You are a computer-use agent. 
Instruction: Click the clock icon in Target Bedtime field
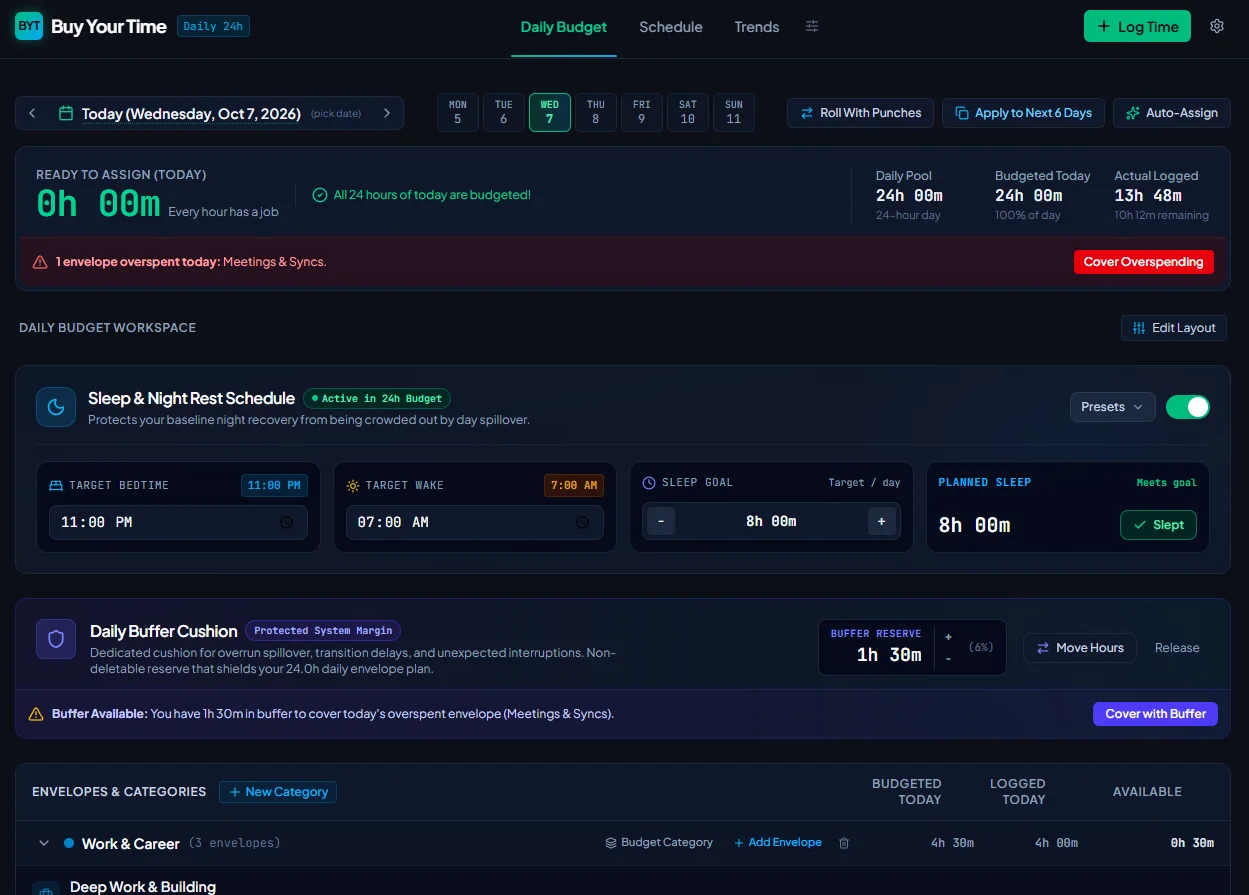tap(287, 522)
